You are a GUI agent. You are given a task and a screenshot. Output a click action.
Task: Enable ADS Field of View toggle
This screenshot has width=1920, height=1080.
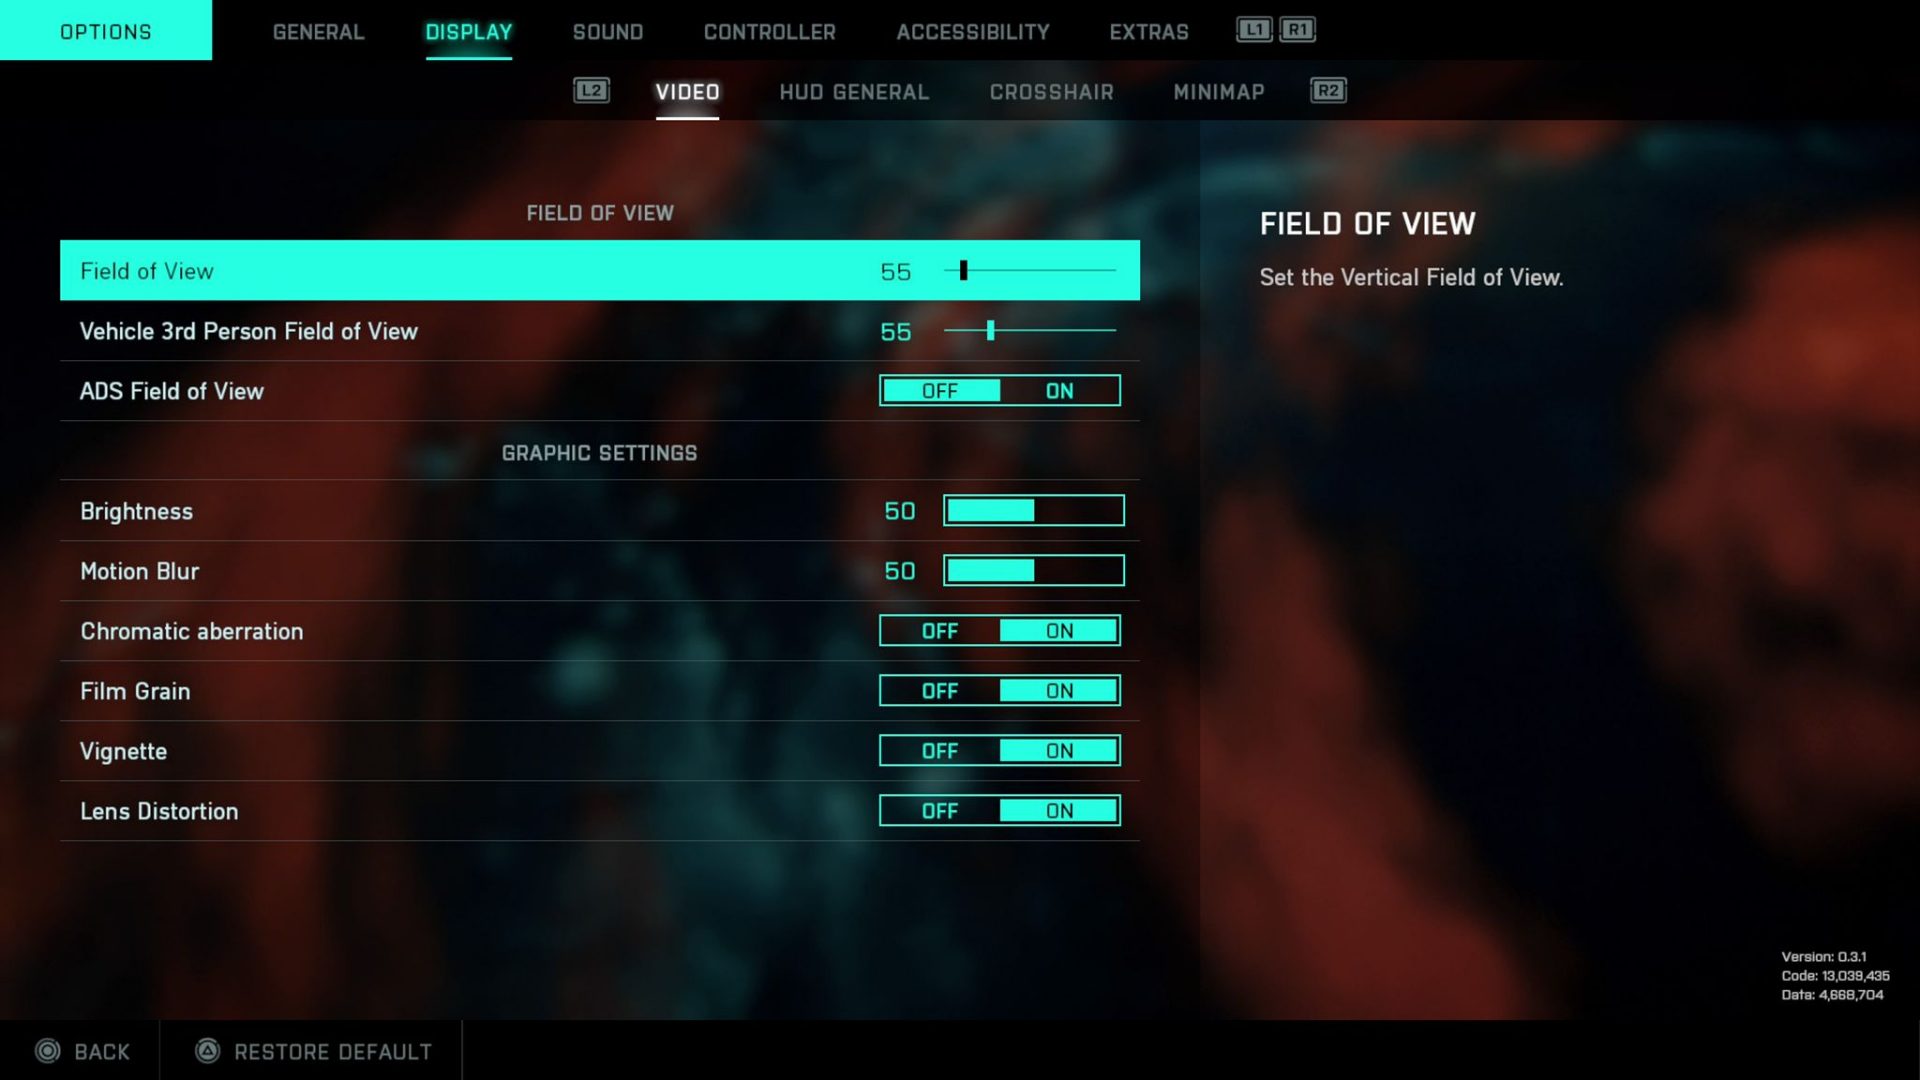point(1059,390)
